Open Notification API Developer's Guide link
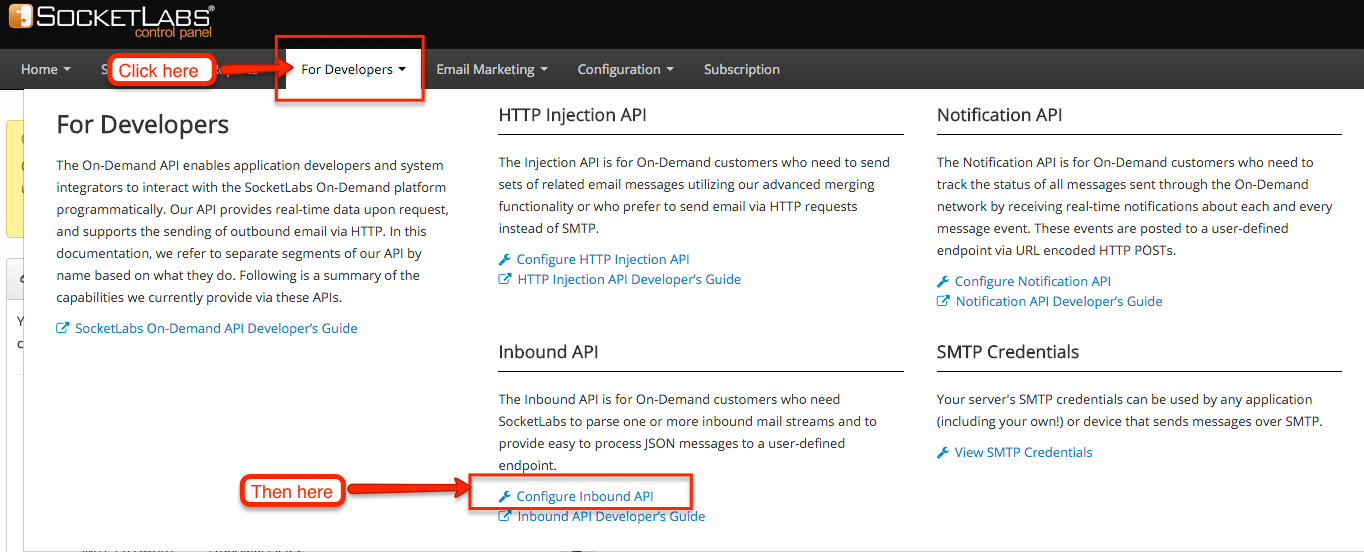1364x552 pixels. click(x=1059, y=301)
